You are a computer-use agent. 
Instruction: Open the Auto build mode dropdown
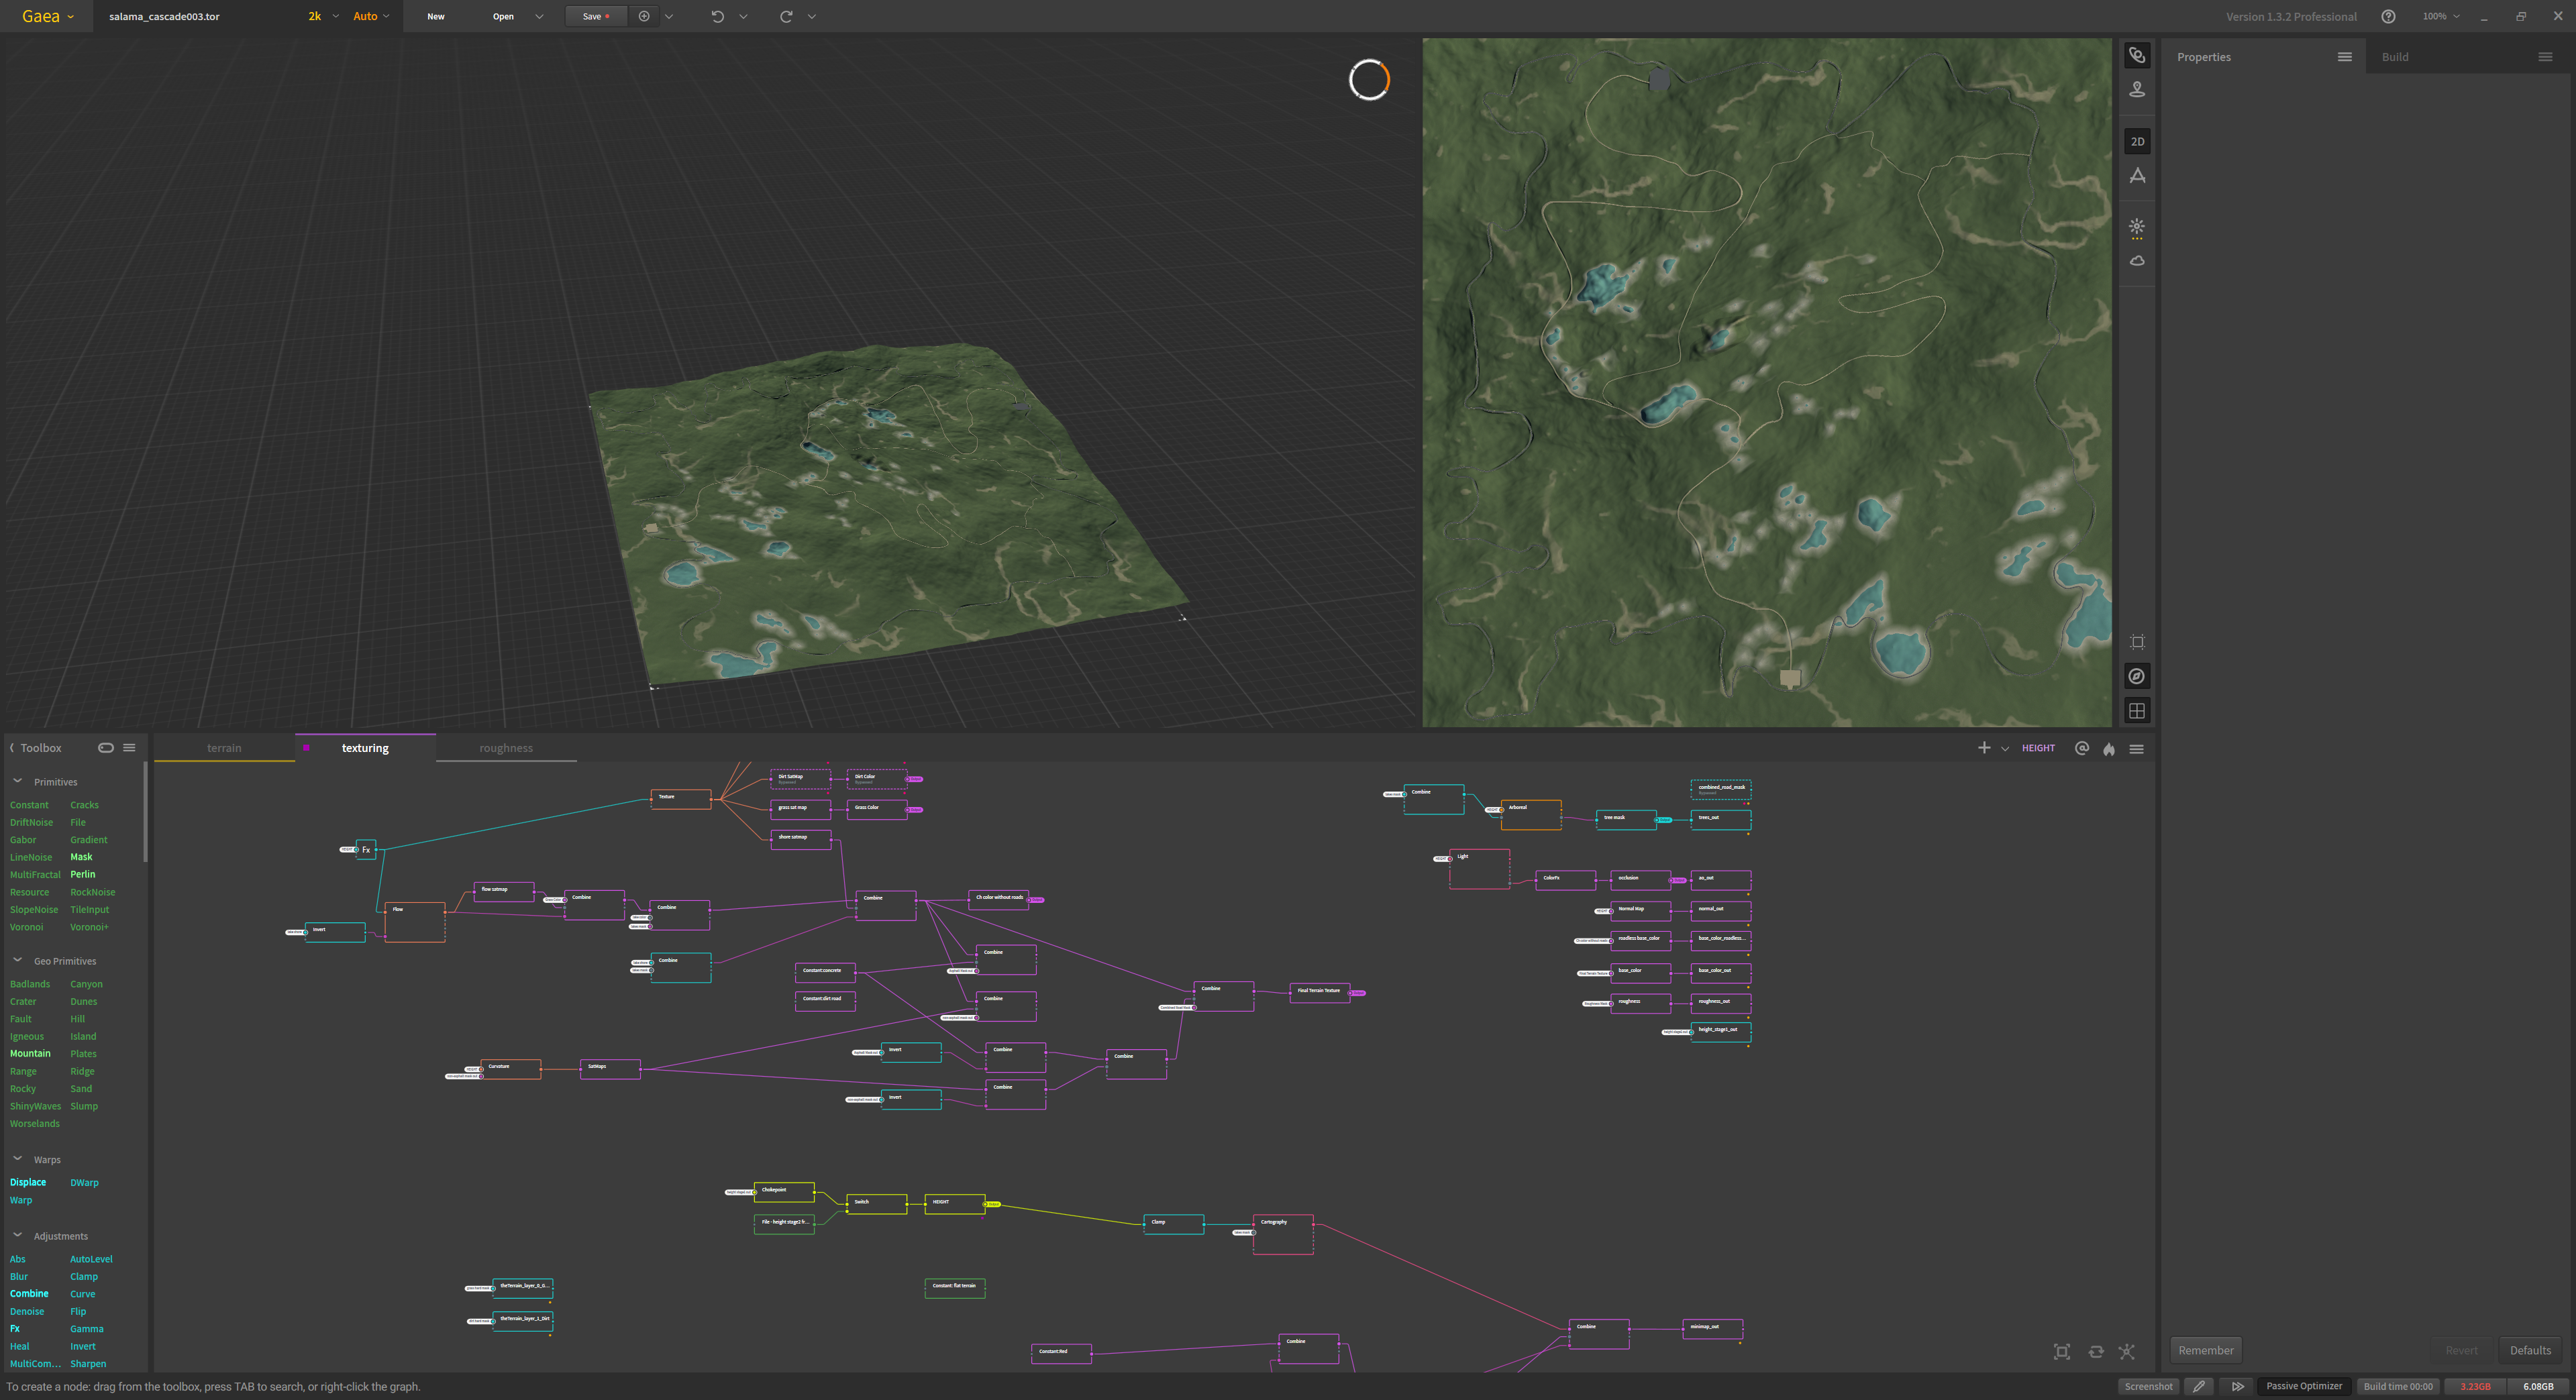(371, 16)
